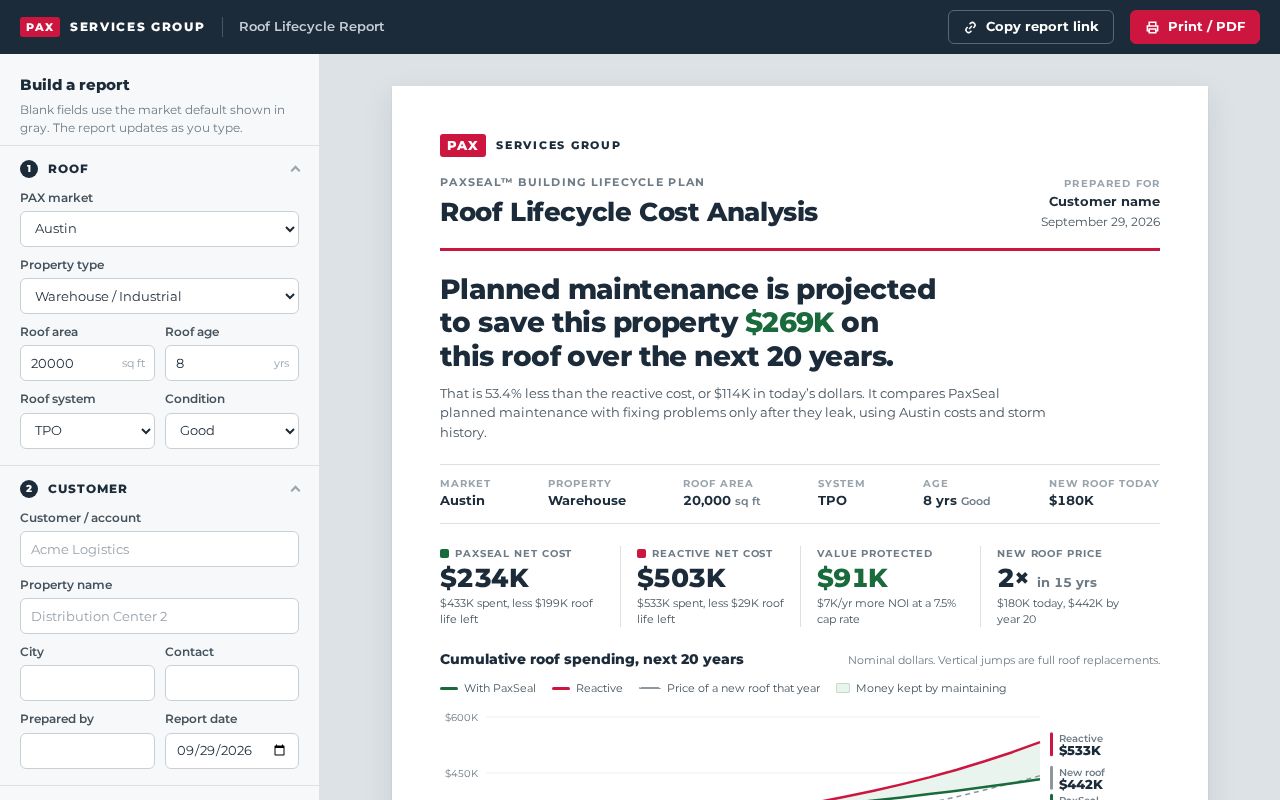Click the 2× new roof price figure
1280x800 pixels.
(1013, 578)
